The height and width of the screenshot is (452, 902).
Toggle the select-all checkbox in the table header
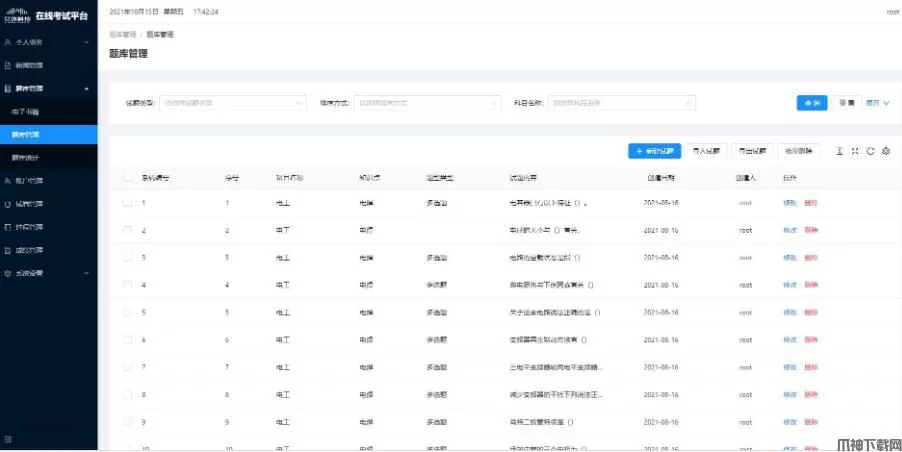tap(127, 177)
